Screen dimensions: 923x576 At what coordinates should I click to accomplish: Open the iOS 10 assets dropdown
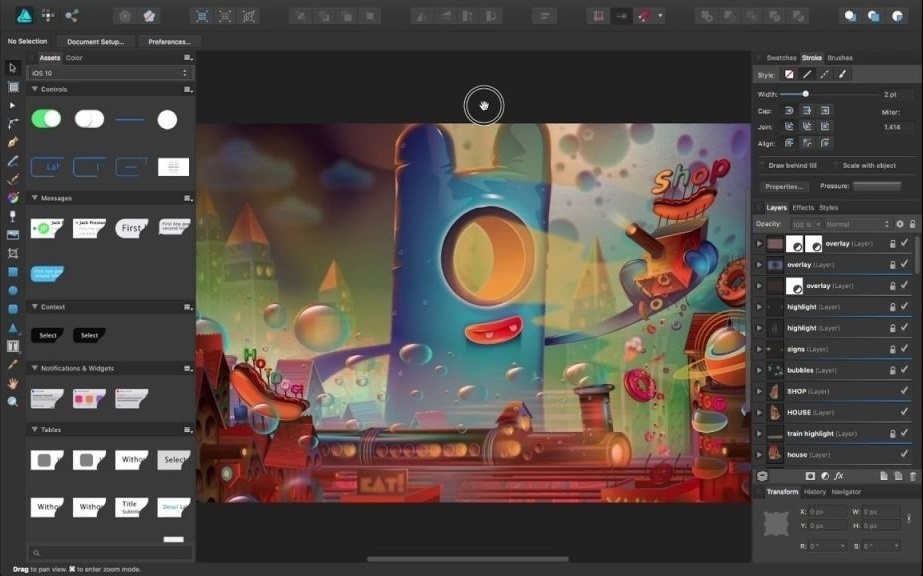click(x=110, y=72)
